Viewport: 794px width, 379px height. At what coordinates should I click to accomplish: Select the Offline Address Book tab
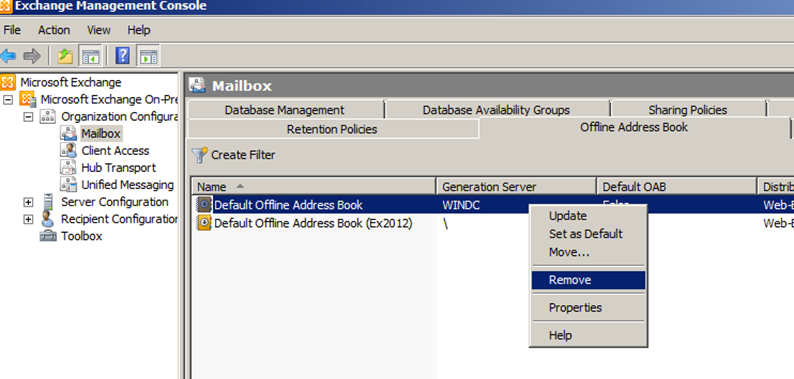pos(634,128)
